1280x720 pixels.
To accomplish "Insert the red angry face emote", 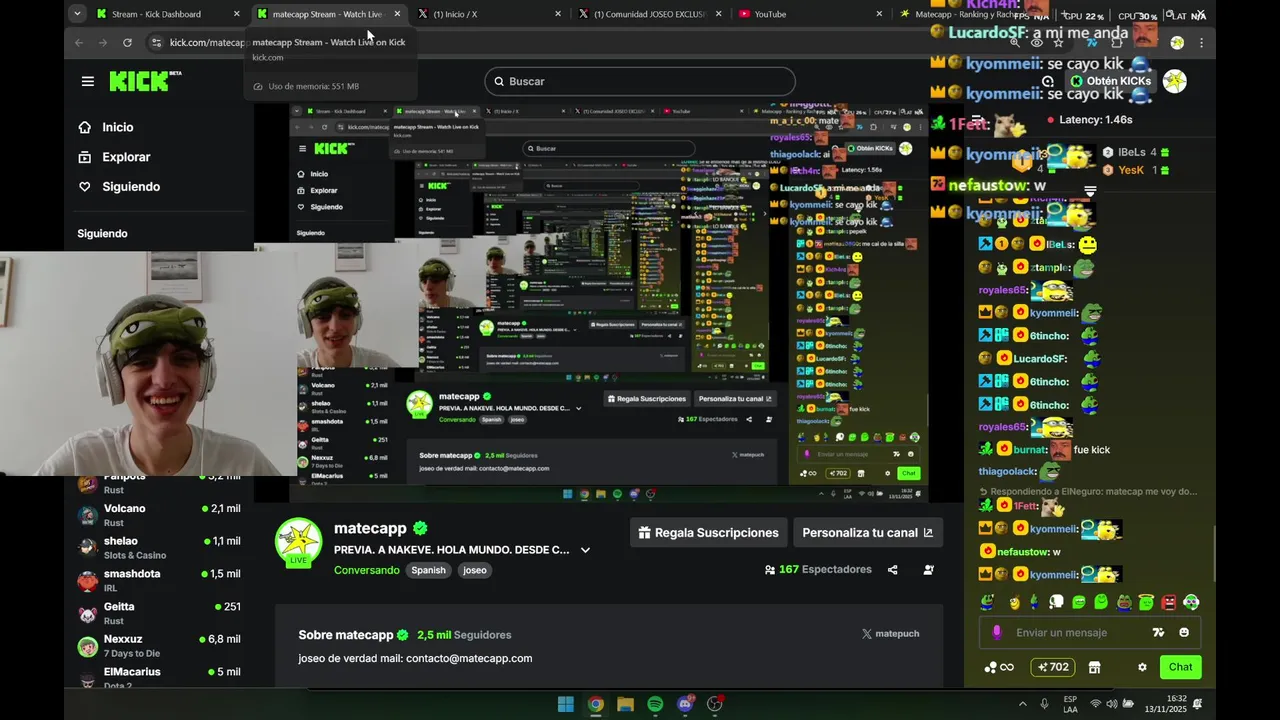I will tap(1169, 602).
